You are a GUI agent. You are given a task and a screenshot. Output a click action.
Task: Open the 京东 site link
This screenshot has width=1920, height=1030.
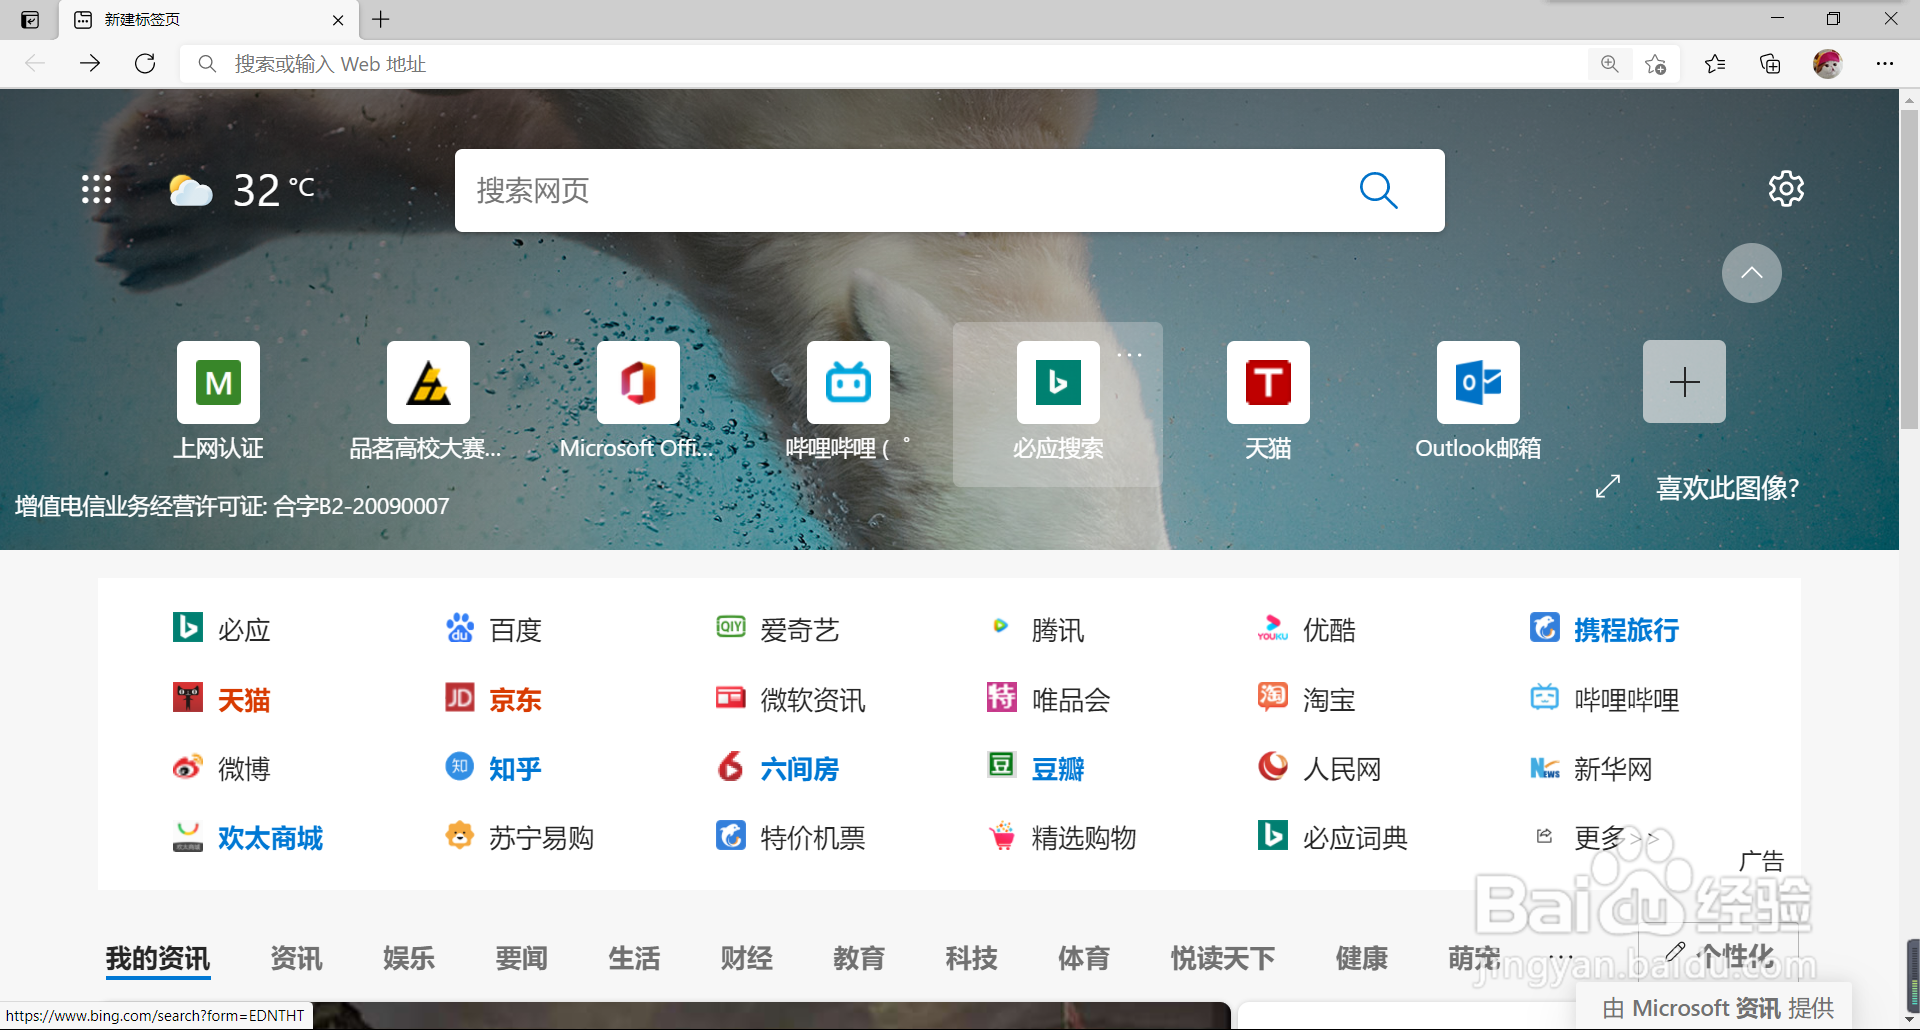pyautogui.click(x=494, y=699)
